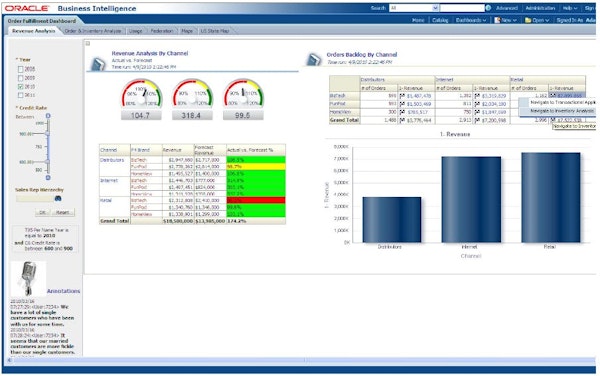600x376 pixels.
Task: Click the Order Fulfillment Dashboard title
Action: click(x=42, y=21)
